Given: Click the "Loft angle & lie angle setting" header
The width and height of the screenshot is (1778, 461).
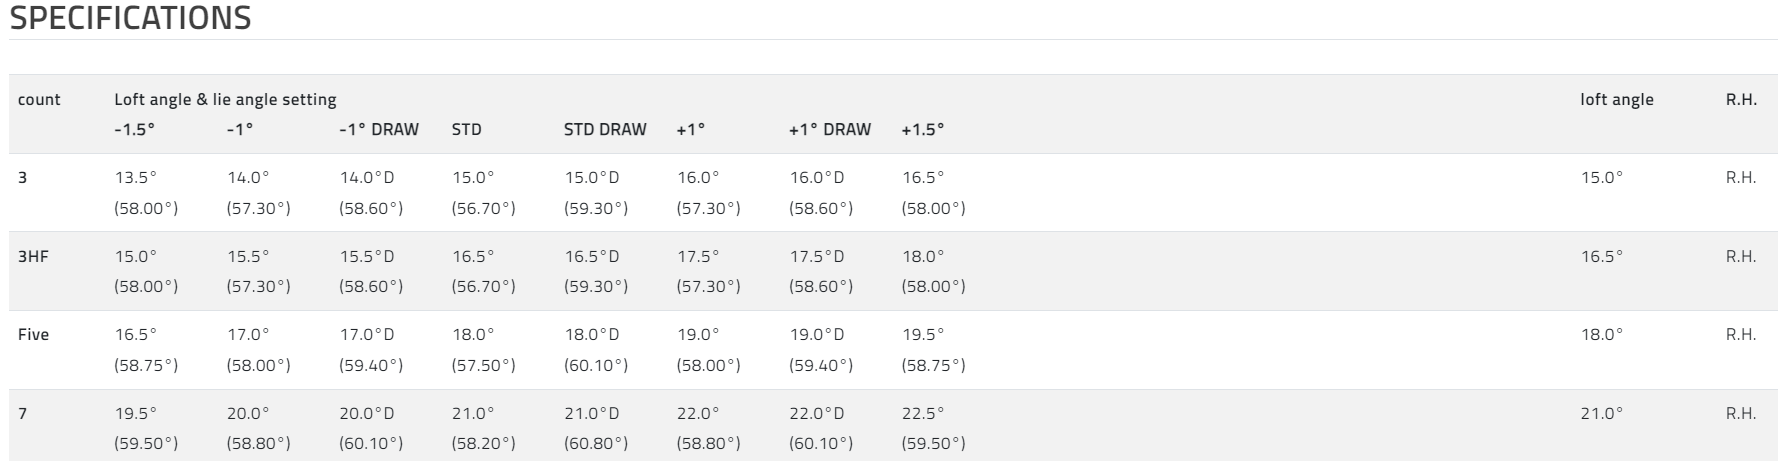Looking at the screenshot, I should [x=225, y=99].
